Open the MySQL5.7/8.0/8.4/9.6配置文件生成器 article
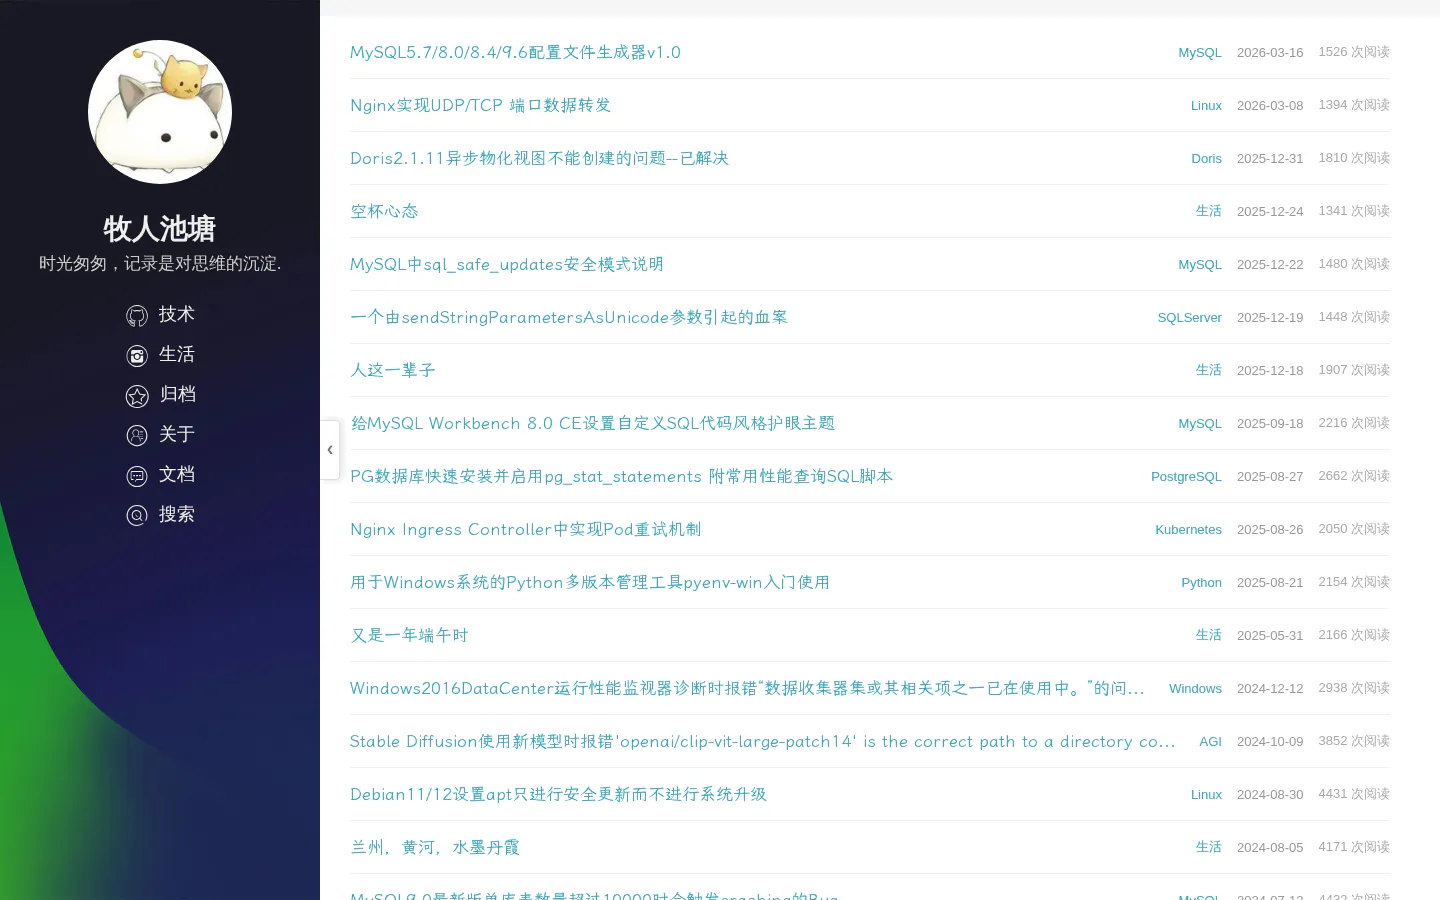This screenshot has height=900, width=1440. 515,52
